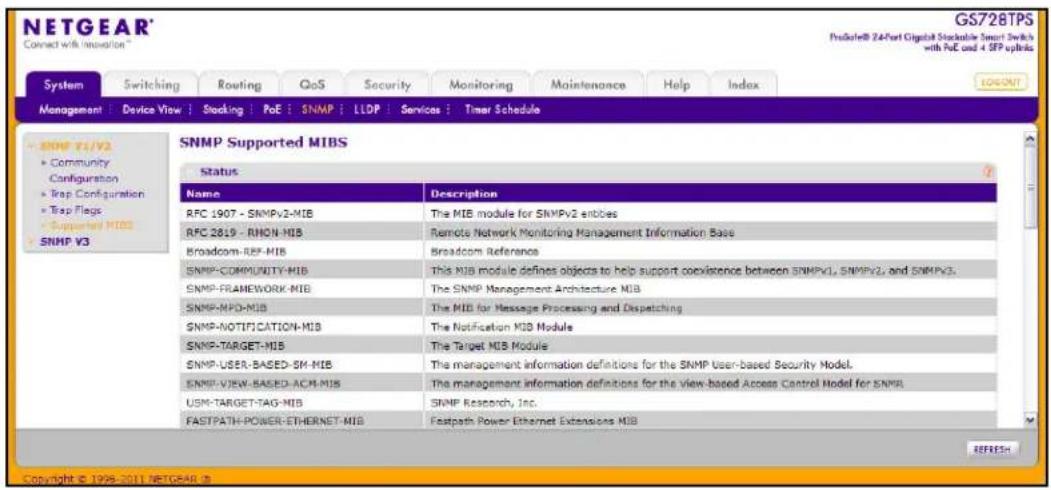This screenshot has width=1051, height=490.
Task: Open the Monitoring tab
Action: pos(481,85)
